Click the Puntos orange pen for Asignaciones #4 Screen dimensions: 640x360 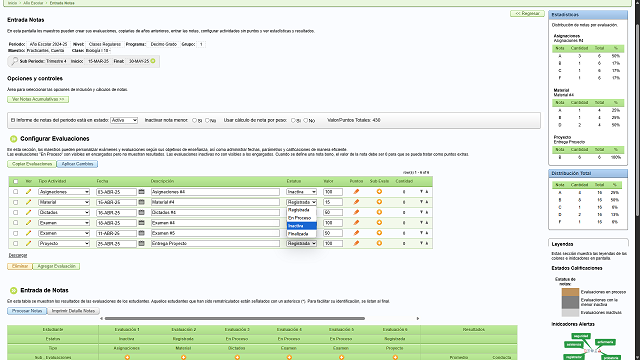[356, 191]
